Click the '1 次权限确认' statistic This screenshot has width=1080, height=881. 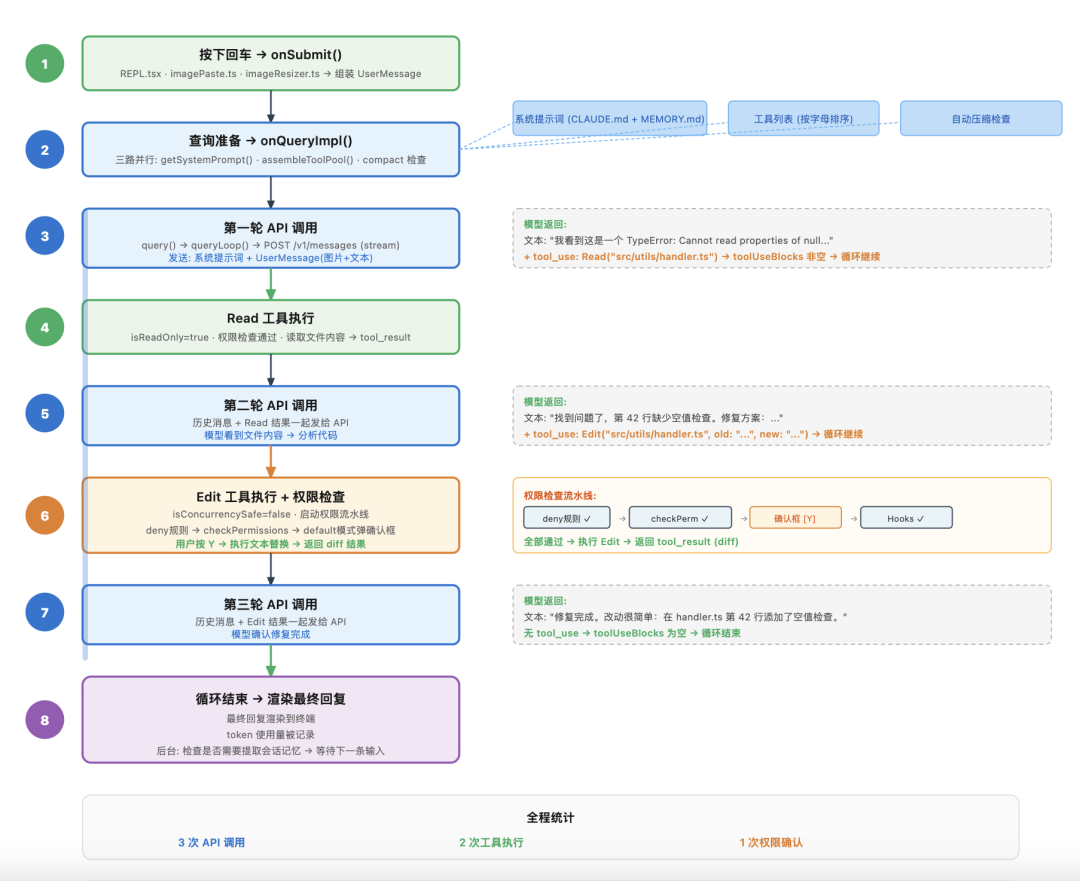[x=771, y=843]
